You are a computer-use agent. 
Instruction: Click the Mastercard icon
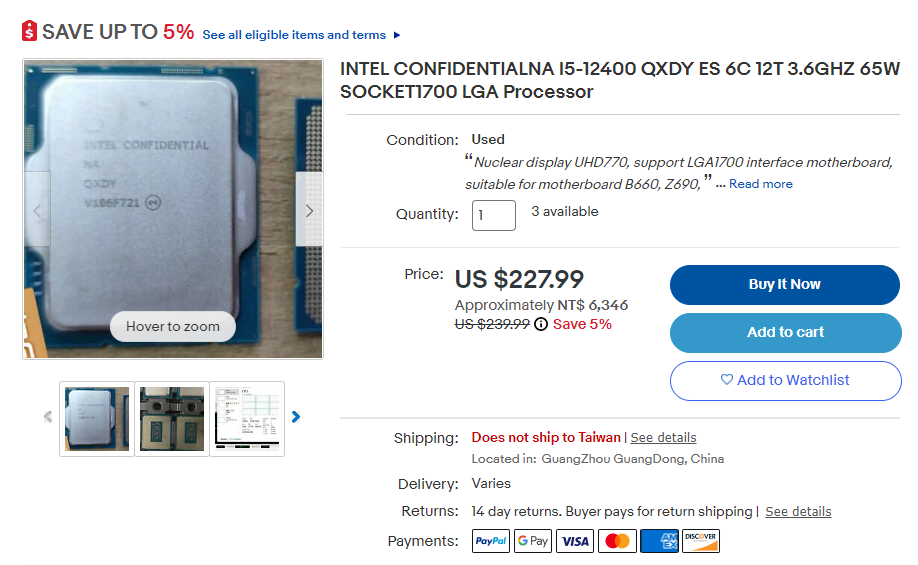[x=618, y=541]
